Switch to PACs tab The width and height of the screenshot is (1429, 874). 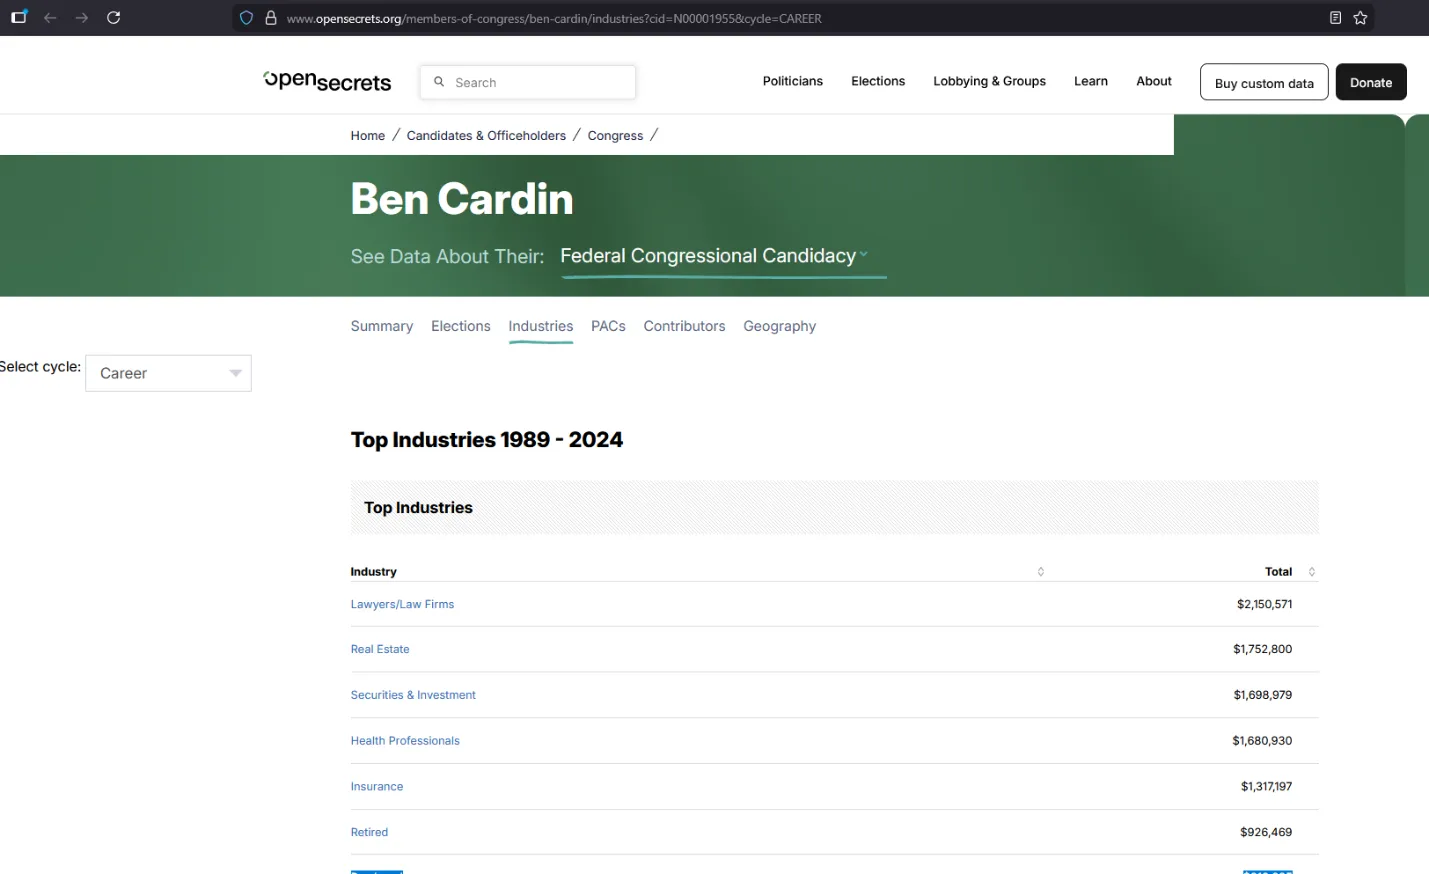(608, 326)
